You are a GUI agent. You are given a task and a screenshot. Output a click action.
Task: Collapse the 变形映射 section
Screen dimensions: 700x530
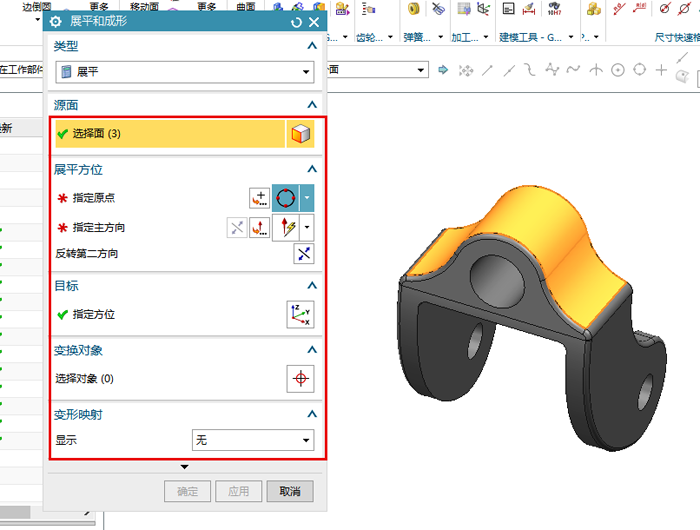(312, 414)
